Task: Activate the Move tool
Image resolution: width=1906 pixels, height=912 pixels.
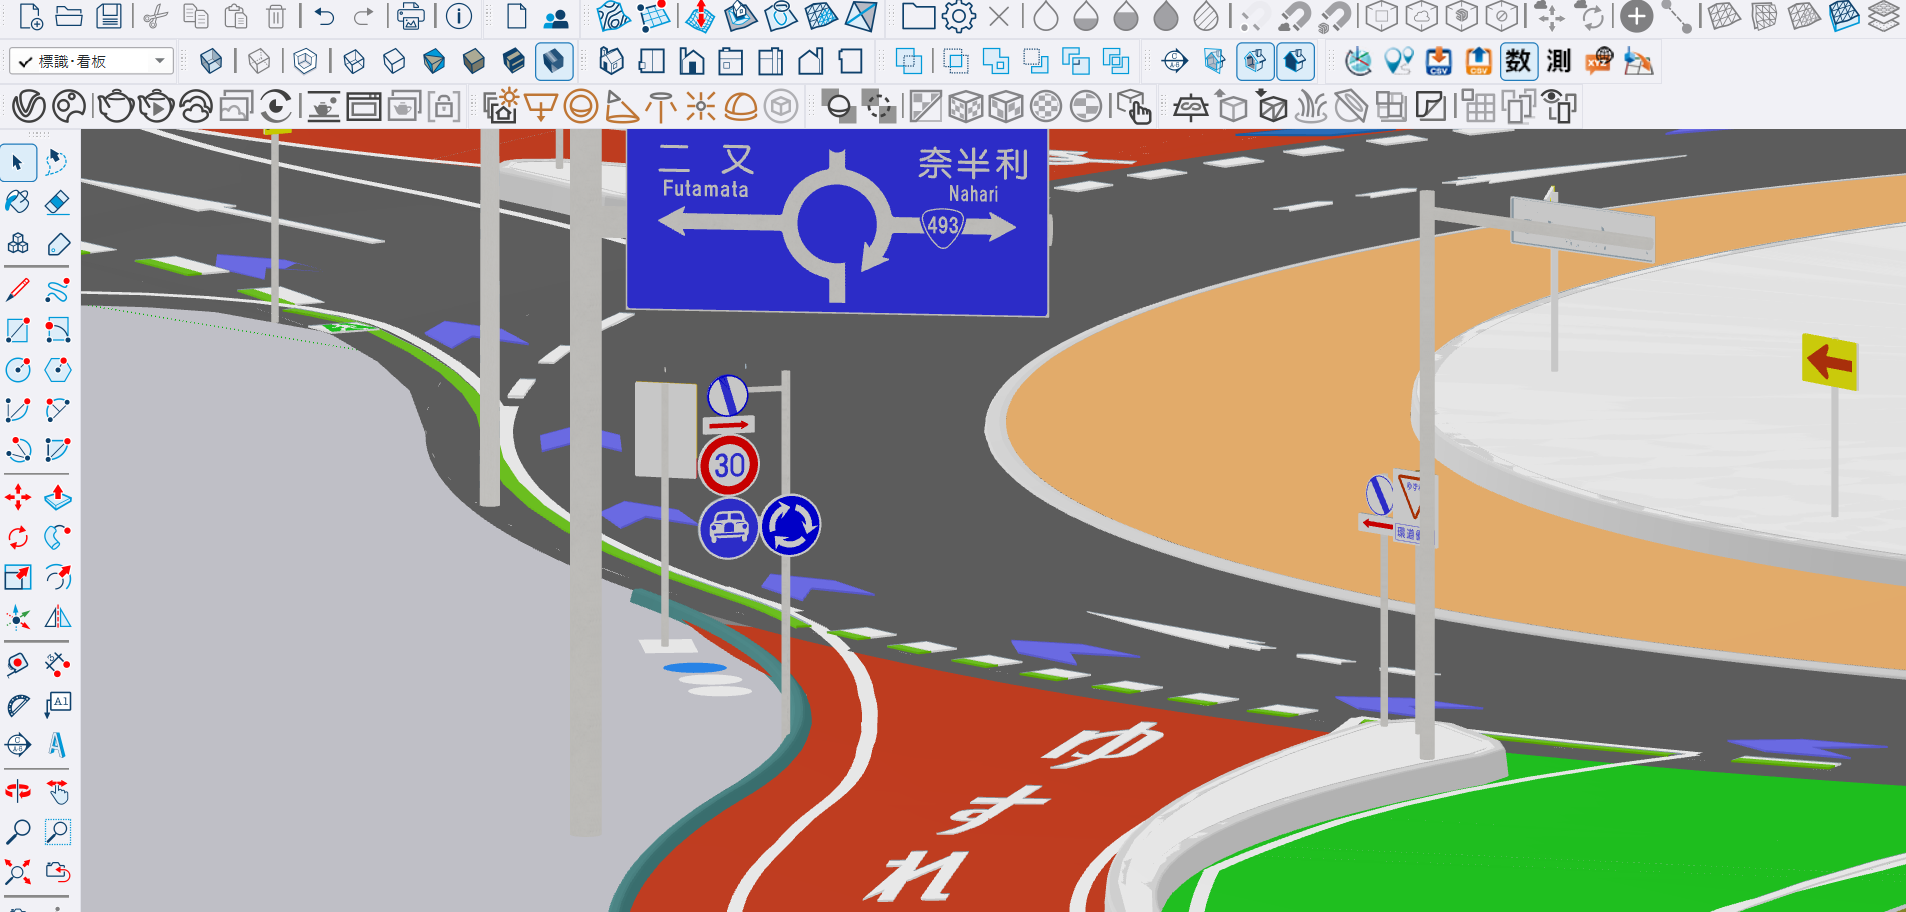Action: click(x=18, y=497)
